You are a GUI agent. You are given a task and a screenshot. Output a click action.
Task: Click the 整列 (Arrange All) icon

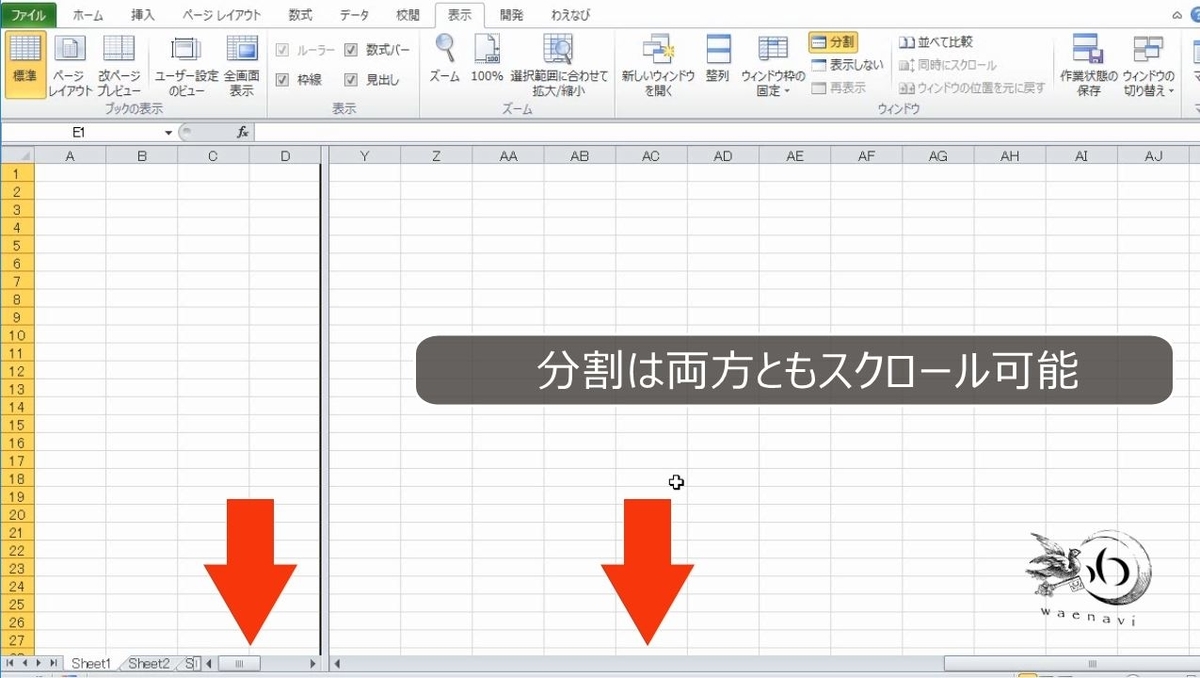pyautogui.click(x=717, y=62)
